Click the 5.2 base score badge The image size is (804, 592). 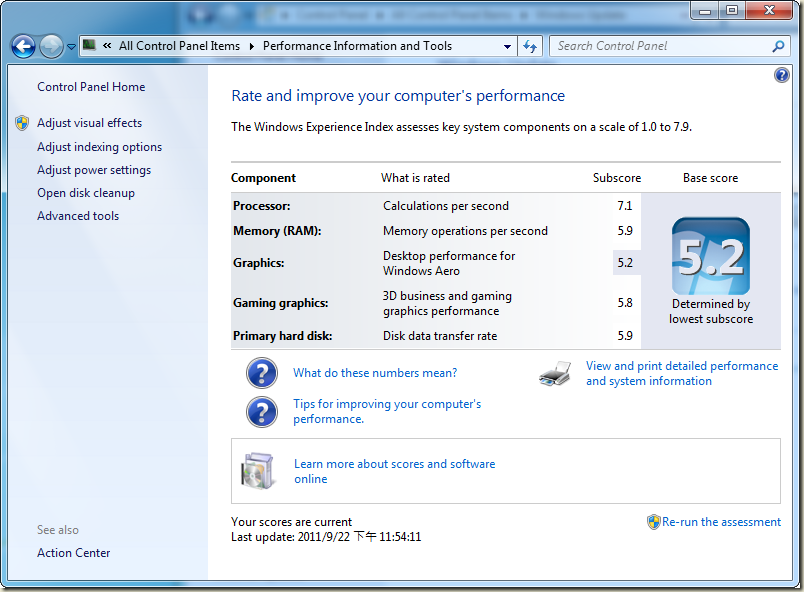click(x=711, y=256)
